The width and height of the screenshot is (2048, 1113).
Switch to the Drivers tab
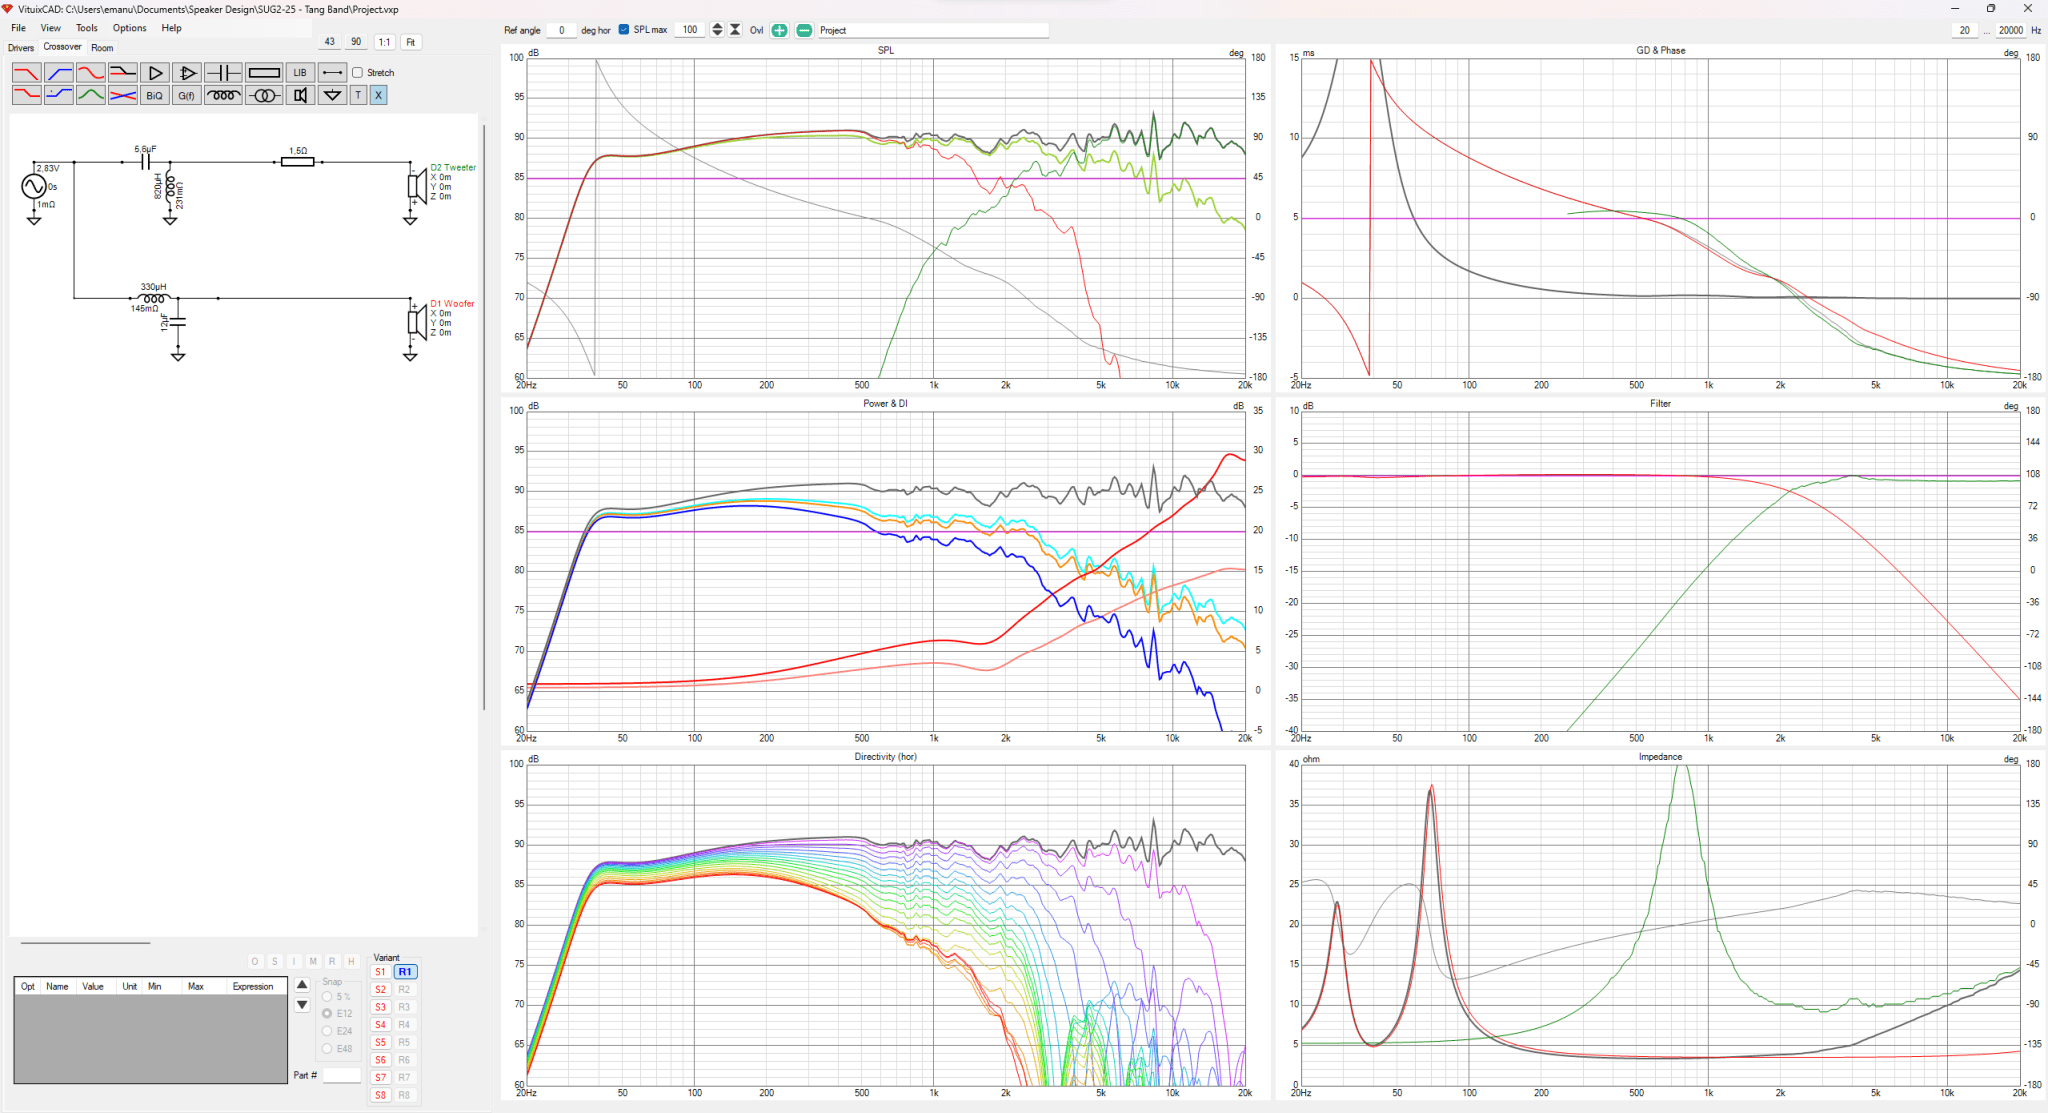pyautogui.click(x=21, y=48)
